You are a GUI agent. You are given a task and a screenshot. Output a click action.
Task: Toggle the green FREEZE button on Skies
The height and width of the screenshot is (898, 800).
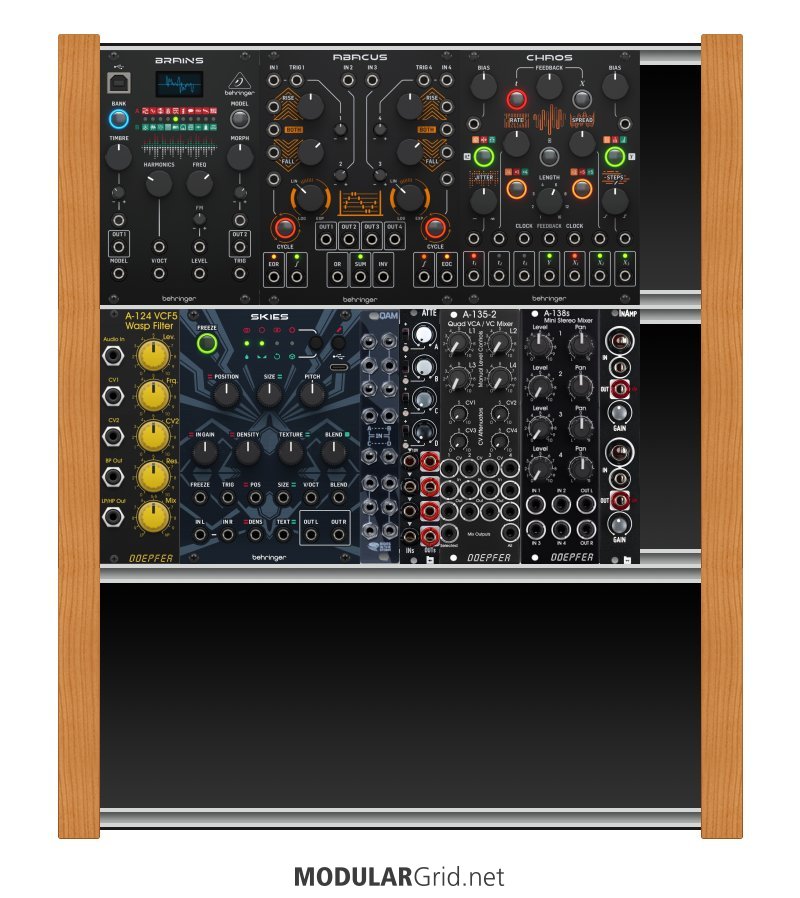click(207, 344)
